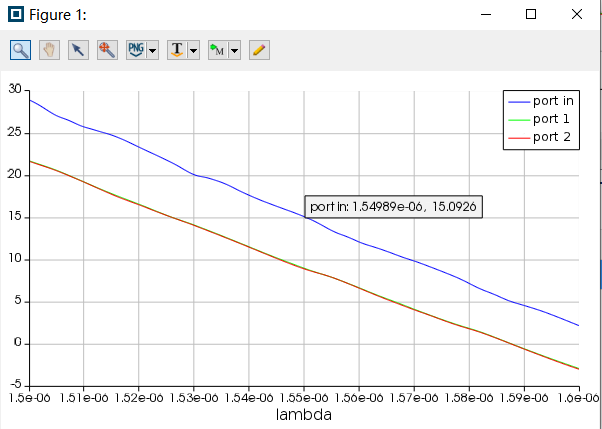Click the 1.53e-06 x-axis tick label
This screenshot has width=602, height=429.
[194, 398]
